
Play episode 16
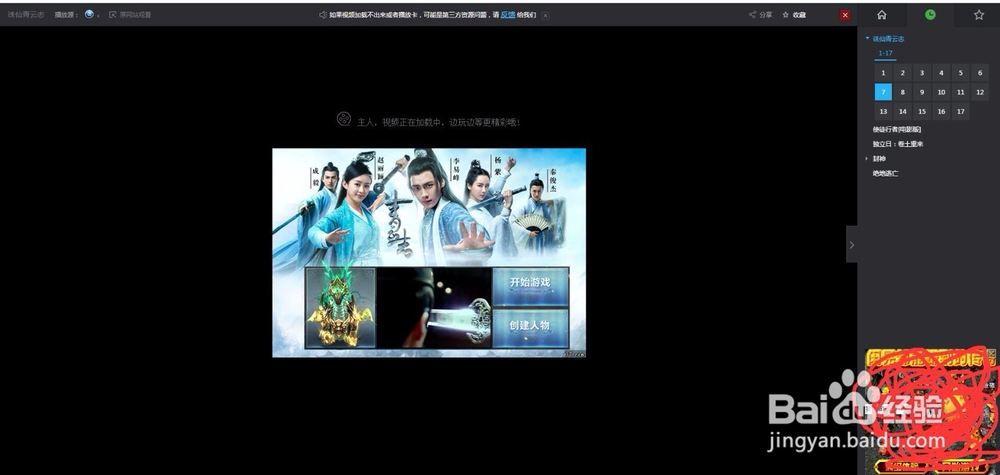point(941,112)
